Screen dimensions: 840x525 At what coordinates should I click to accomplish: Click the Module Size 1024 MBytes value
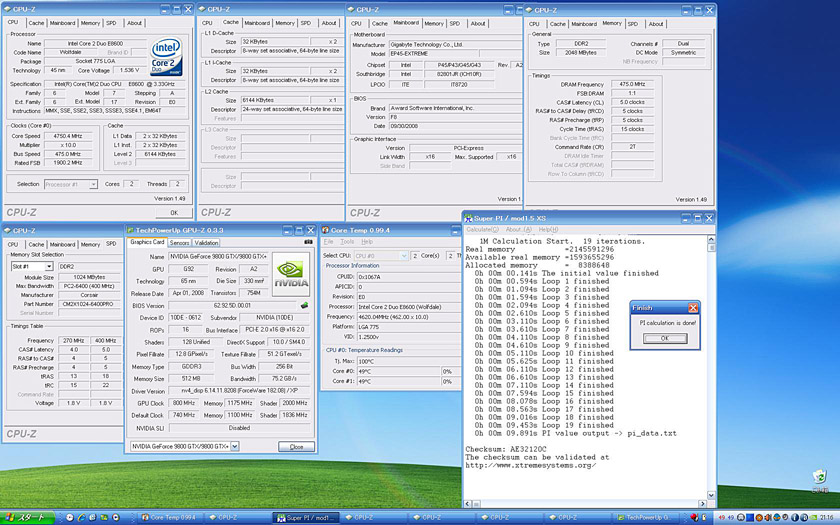click(90, 278)
